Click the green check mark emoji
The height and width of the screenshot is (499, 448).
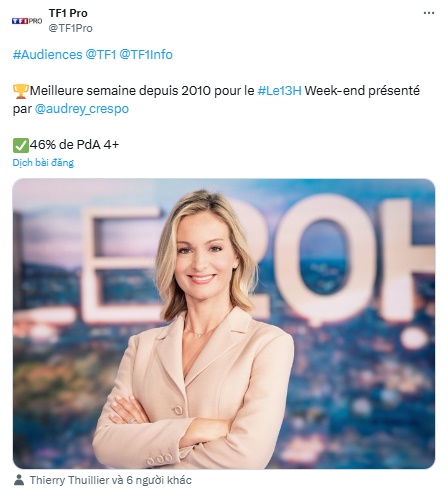pyautogui.click(x=21, y=145)
